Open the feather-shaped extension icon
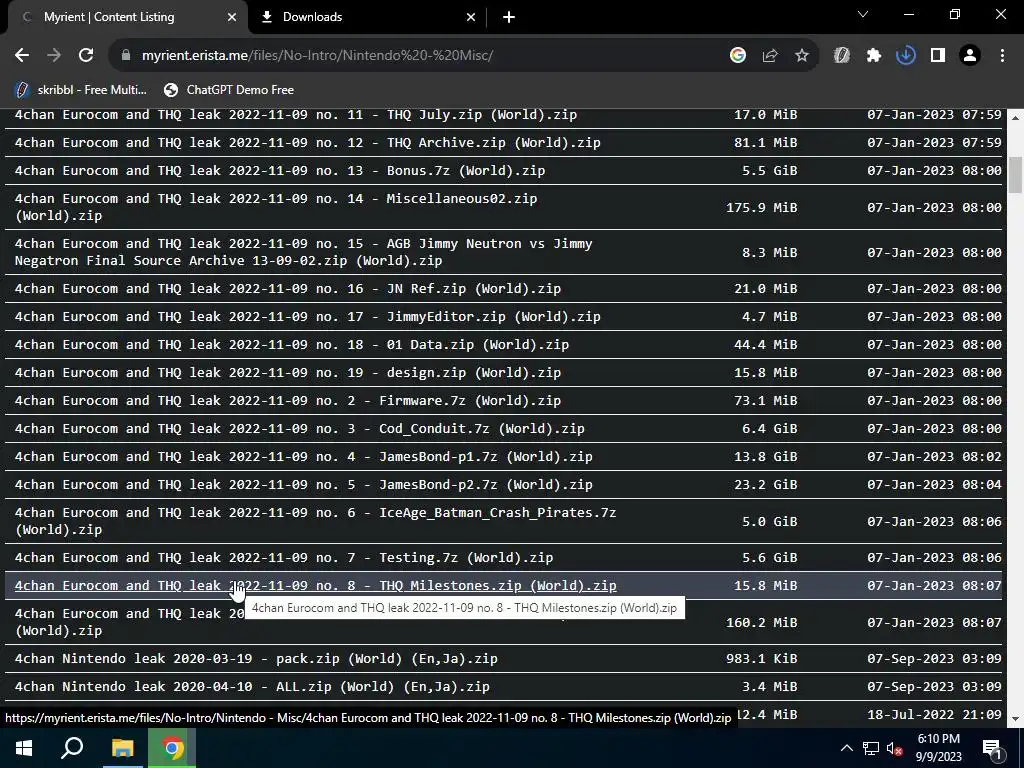Screen dimensions: 1024x768 pos(842,56)
